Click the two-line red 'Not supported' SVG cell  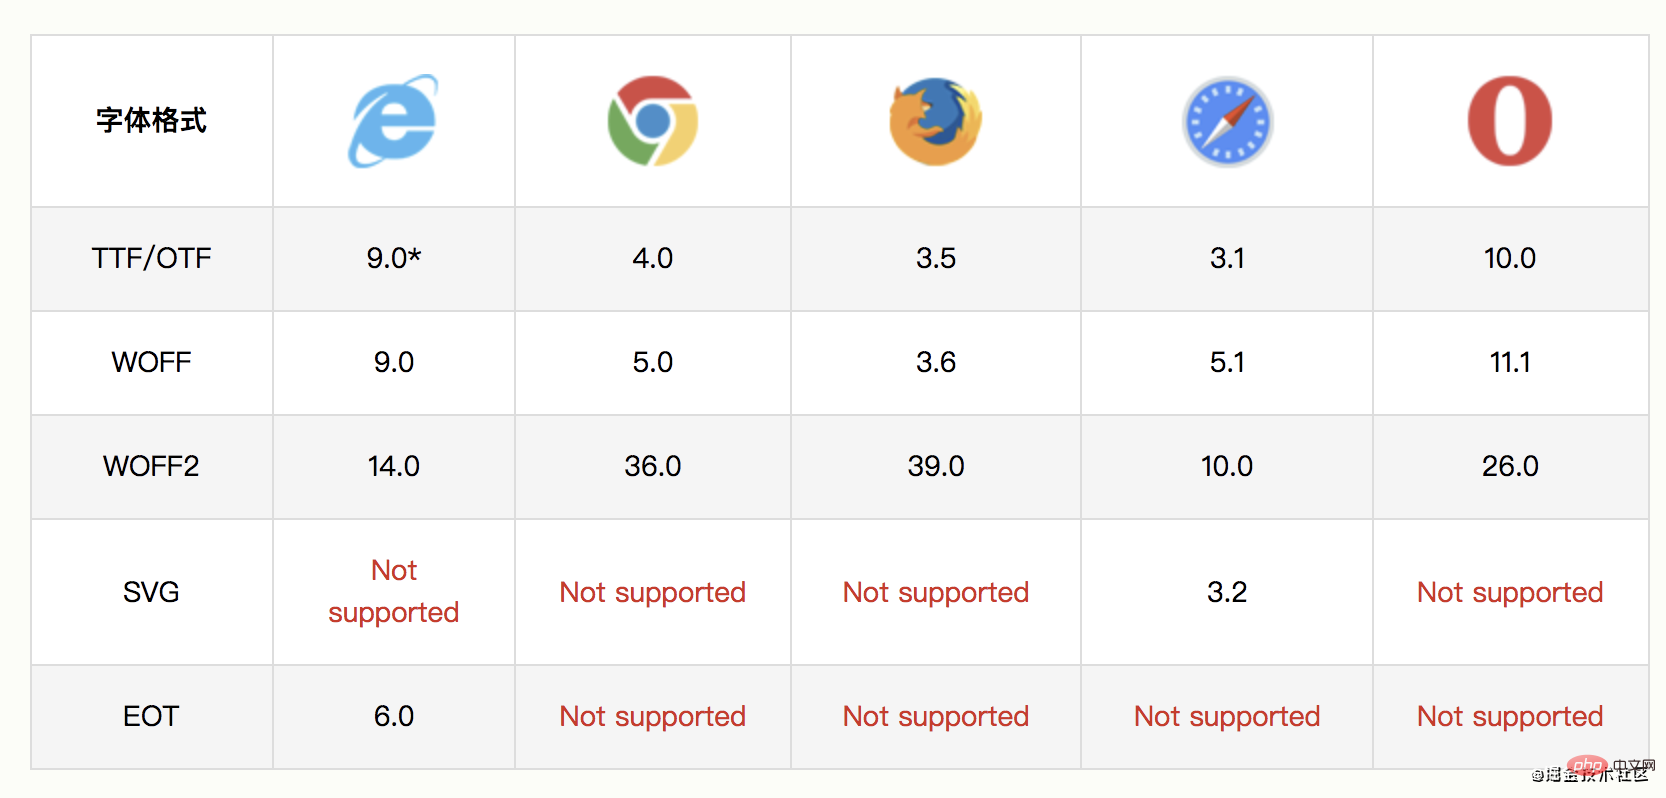(x=394, y=591)
